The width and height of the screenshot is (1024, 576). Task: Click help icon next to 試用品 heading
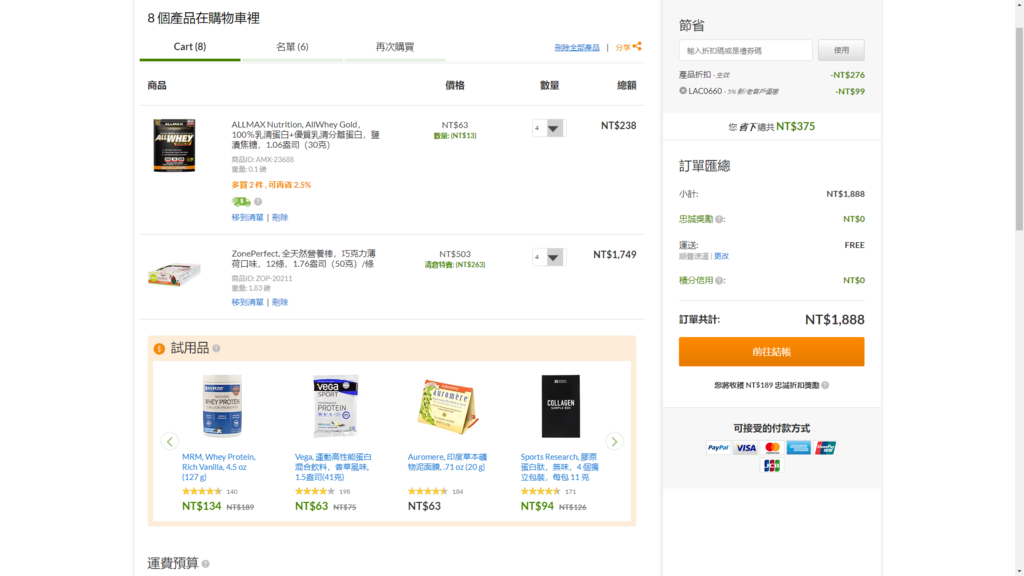[216, 348]
